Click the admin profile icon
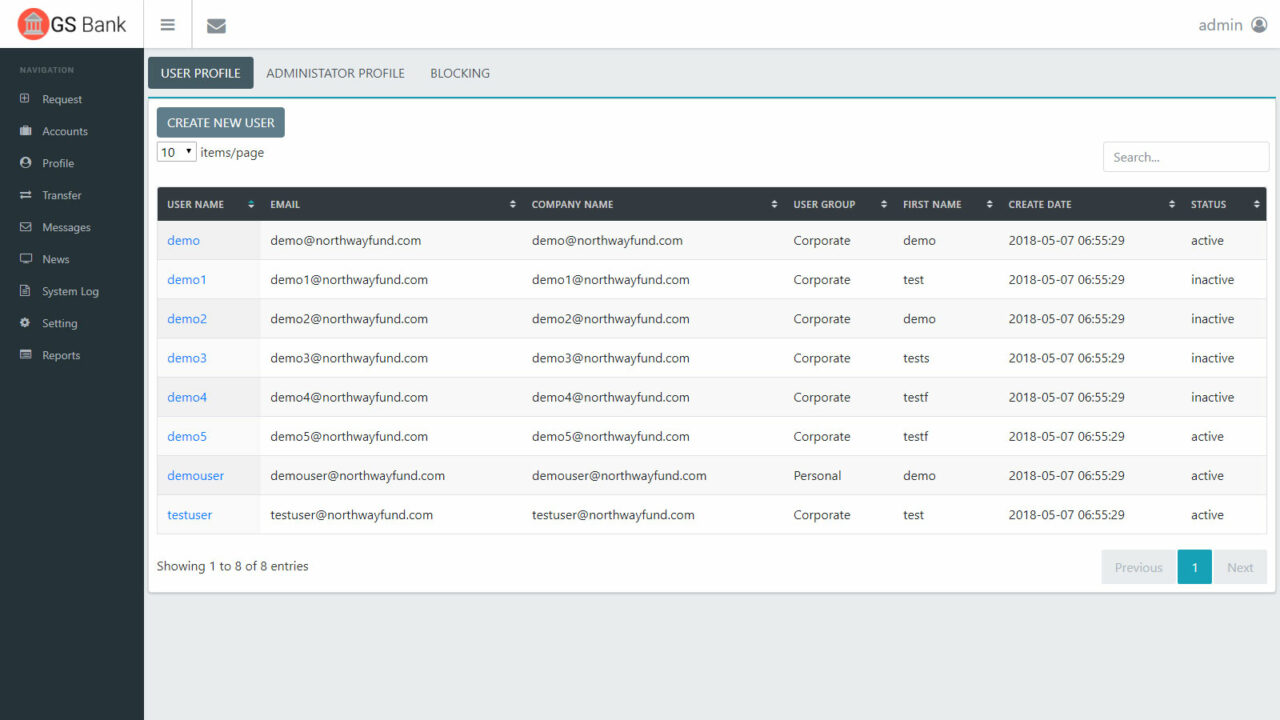This screenshot has width=1280, height=720. pyautogui.click(x=1257, y=24)
